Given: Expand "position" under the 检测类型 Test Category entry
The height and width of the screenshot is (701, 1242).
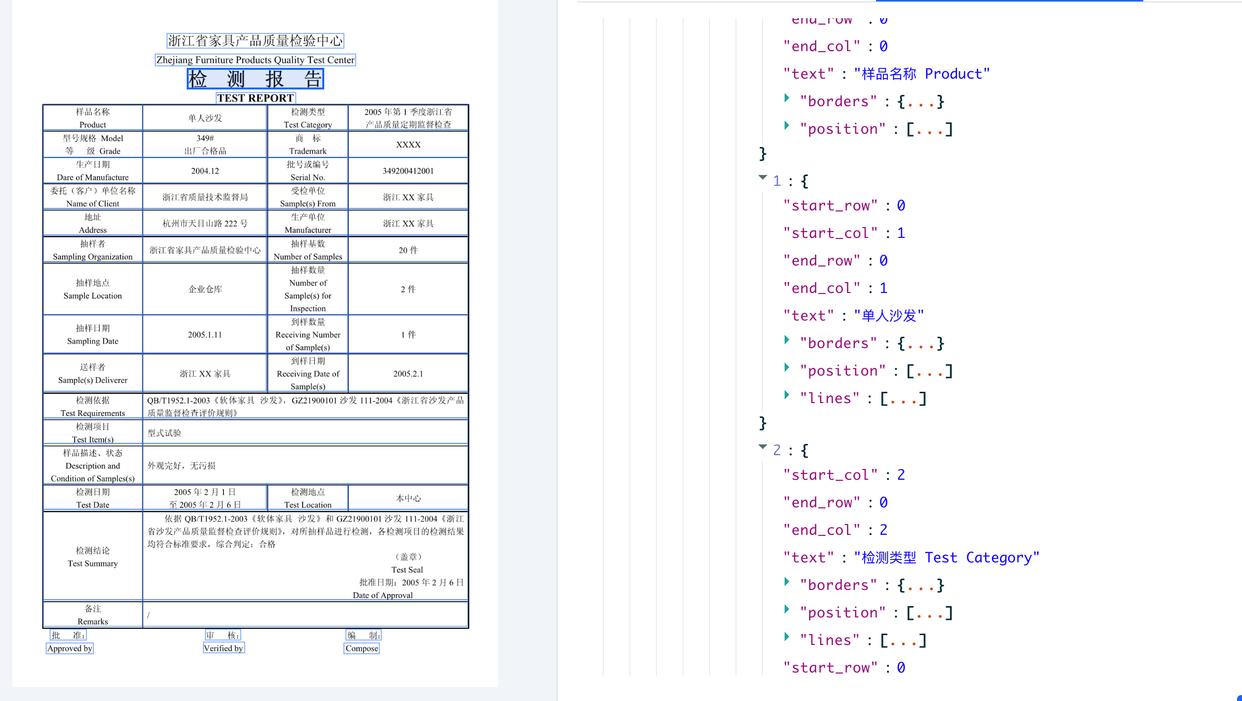Looking at the screenshot, I should coord(787,611).
